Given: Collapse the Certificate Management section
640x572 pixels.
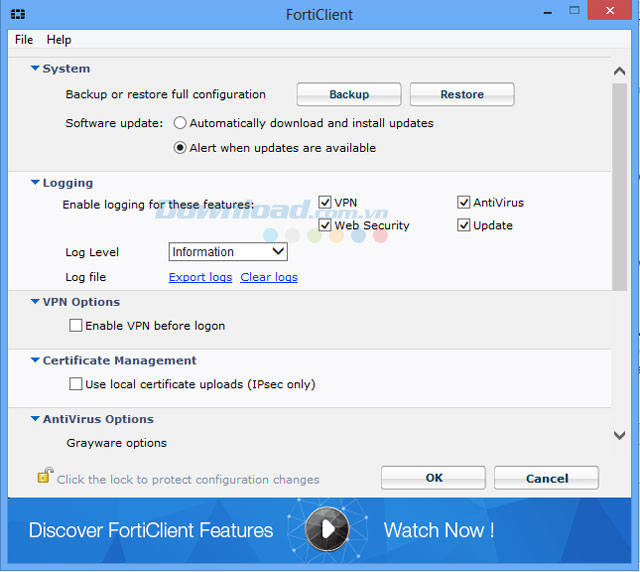Looking at the screenshot, I should point(35,361).
